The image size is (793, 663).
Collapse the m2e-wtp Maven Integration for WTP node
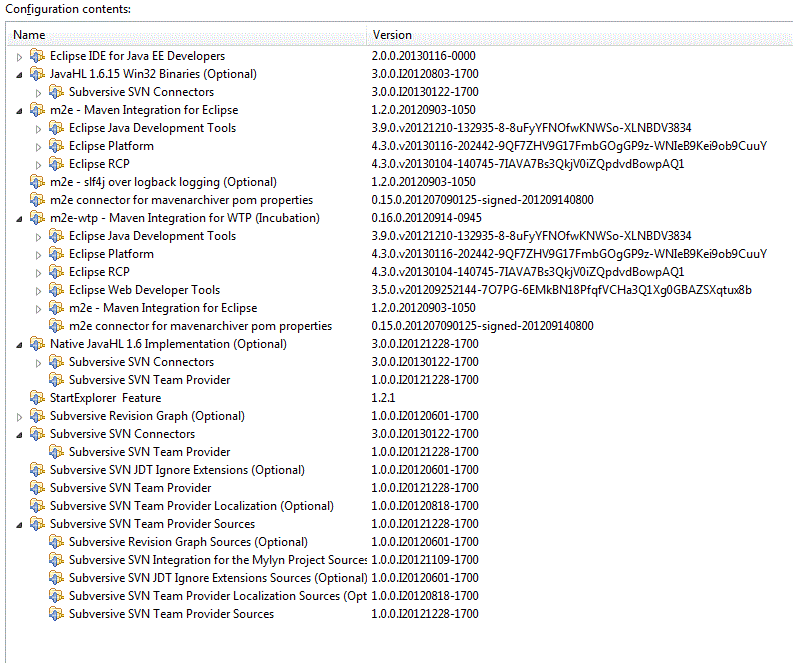click(19, 219)
